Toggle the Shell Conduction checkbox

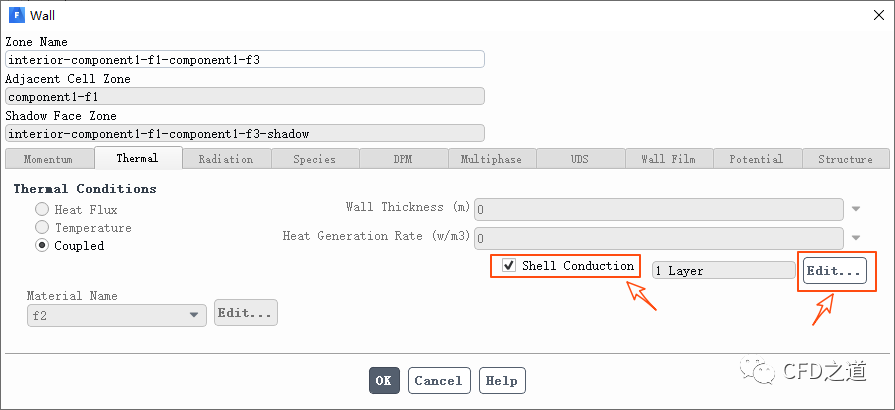[x=509, y=266]
